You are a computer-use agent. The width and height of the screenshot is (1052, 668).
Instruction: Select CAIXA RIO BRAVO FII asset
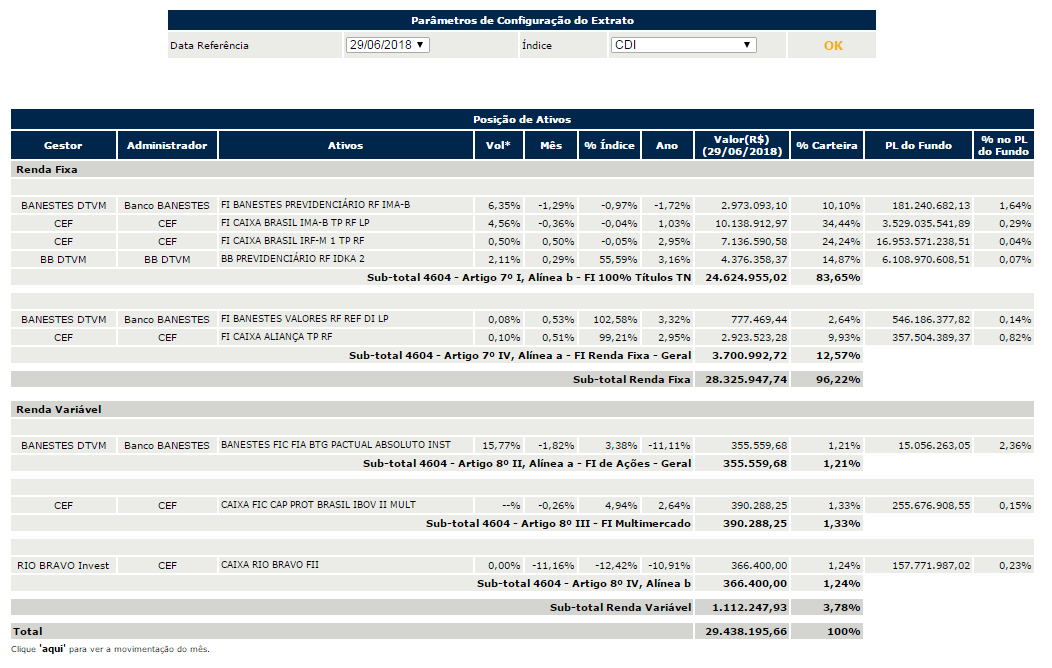click(x=270, y=565)
